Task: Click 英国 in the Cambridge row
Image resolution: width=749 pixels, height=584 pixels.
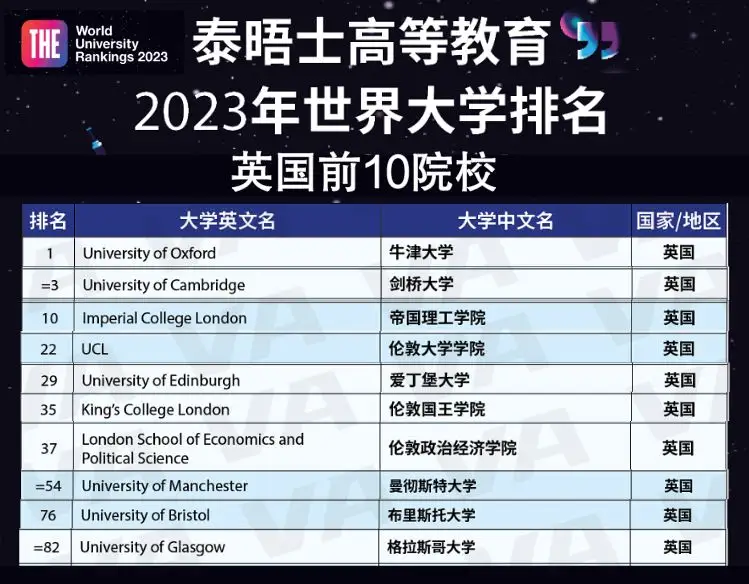Action: point(679,284)
